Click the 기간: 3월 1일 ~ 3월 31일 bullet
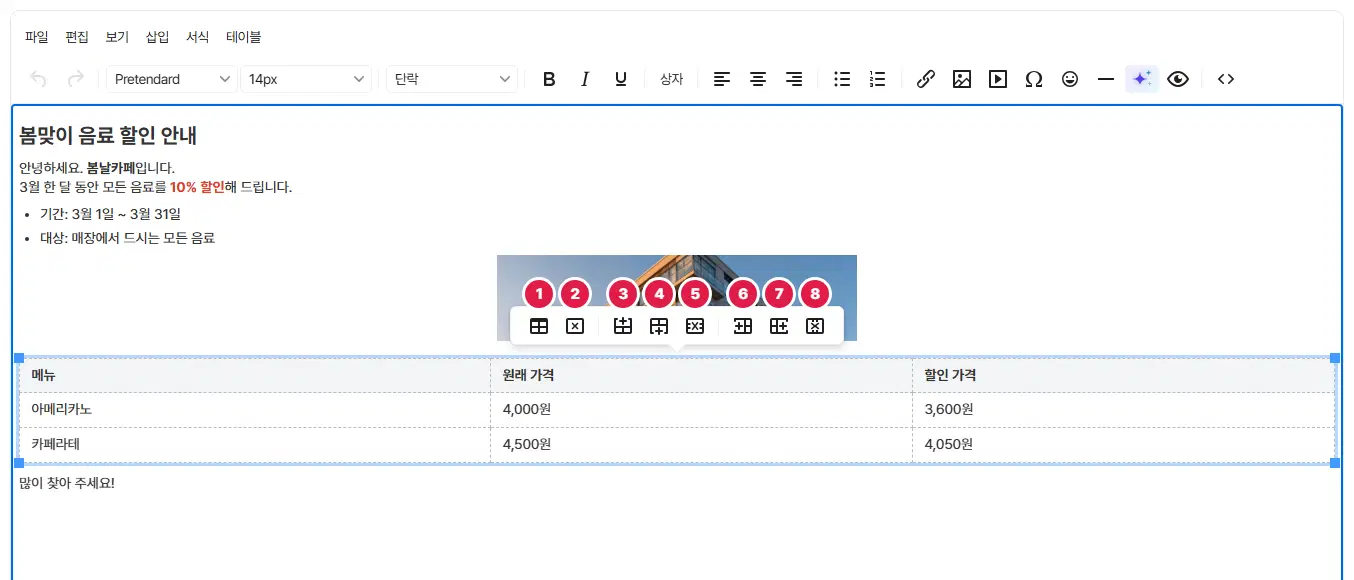Screen dimensions: 1354x580 110,214
